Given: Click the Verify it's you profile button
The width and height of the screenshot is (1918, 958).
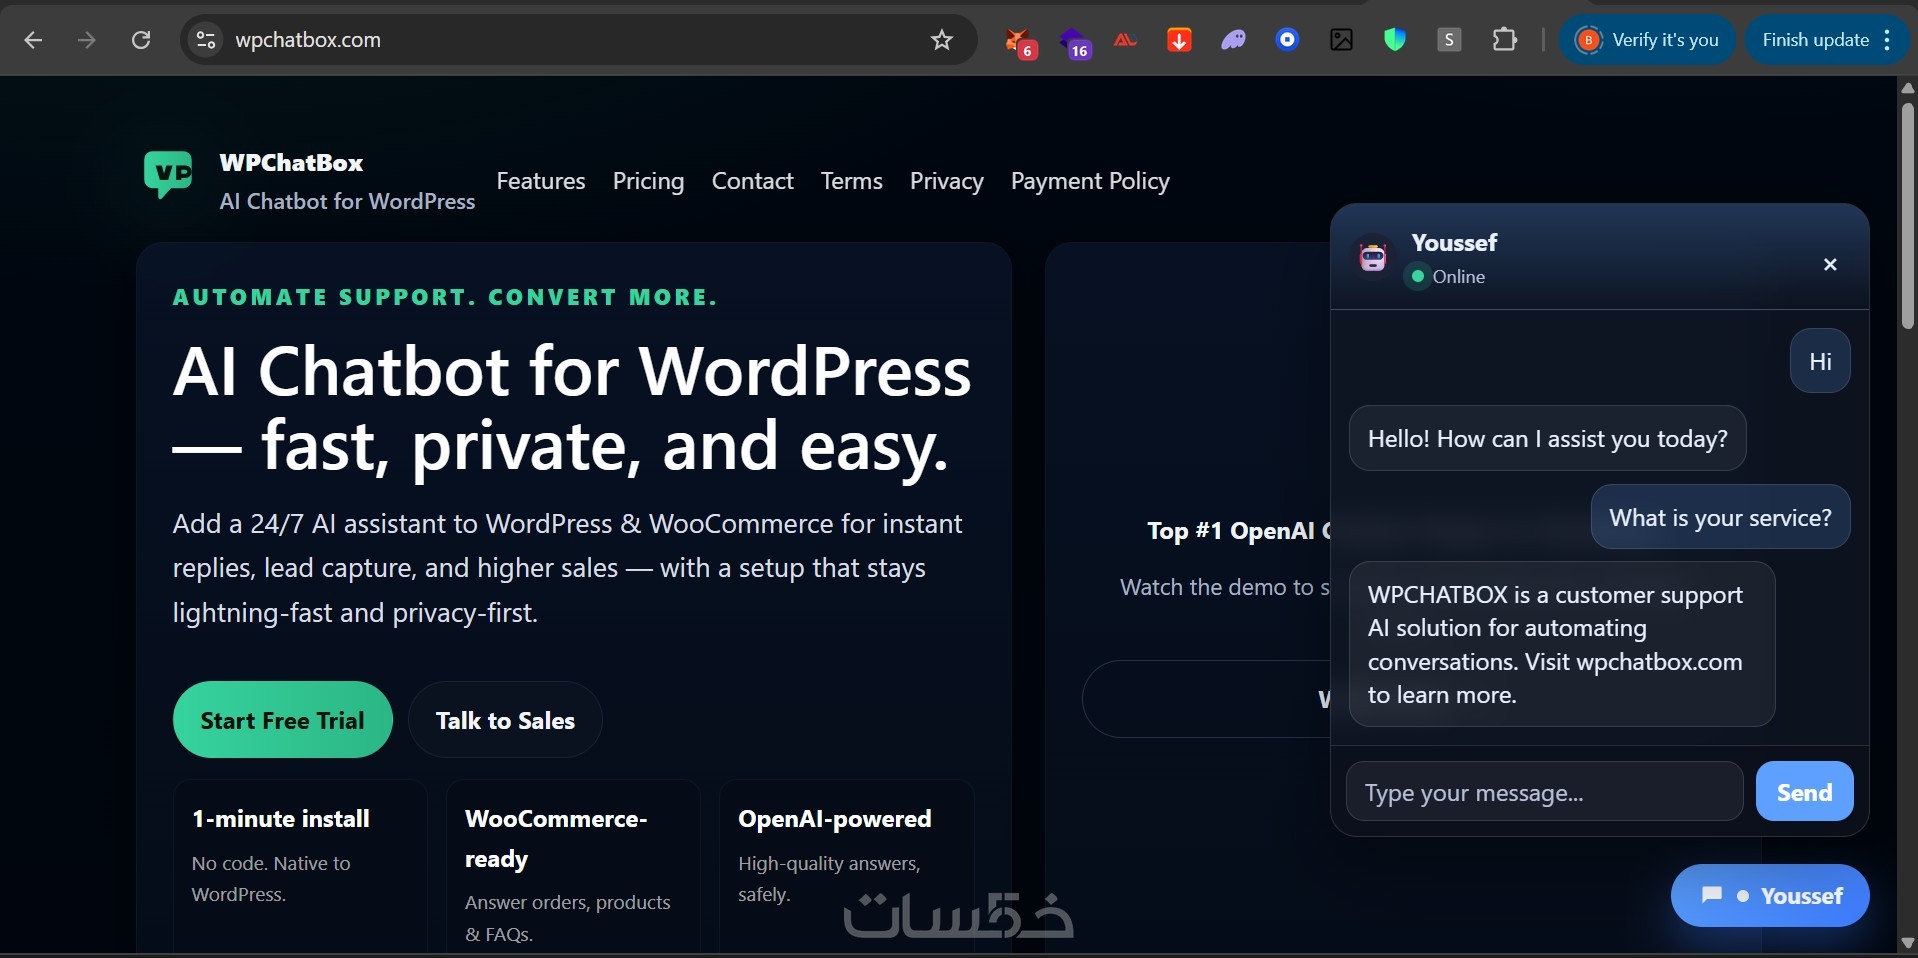Looking at the screenshot, I should pyautogui.click(x=1647, y=40).
